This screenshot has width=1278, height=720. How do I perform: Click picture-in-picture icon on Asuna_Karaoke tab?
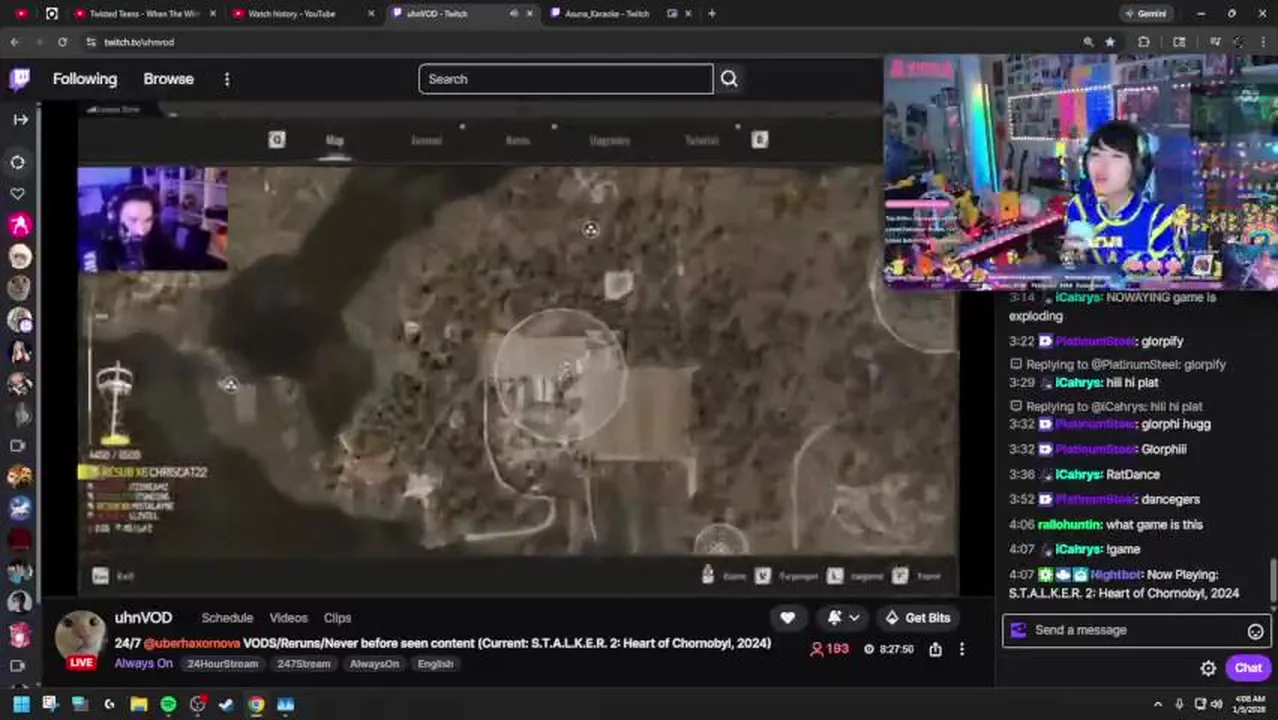tap(672, 14)
